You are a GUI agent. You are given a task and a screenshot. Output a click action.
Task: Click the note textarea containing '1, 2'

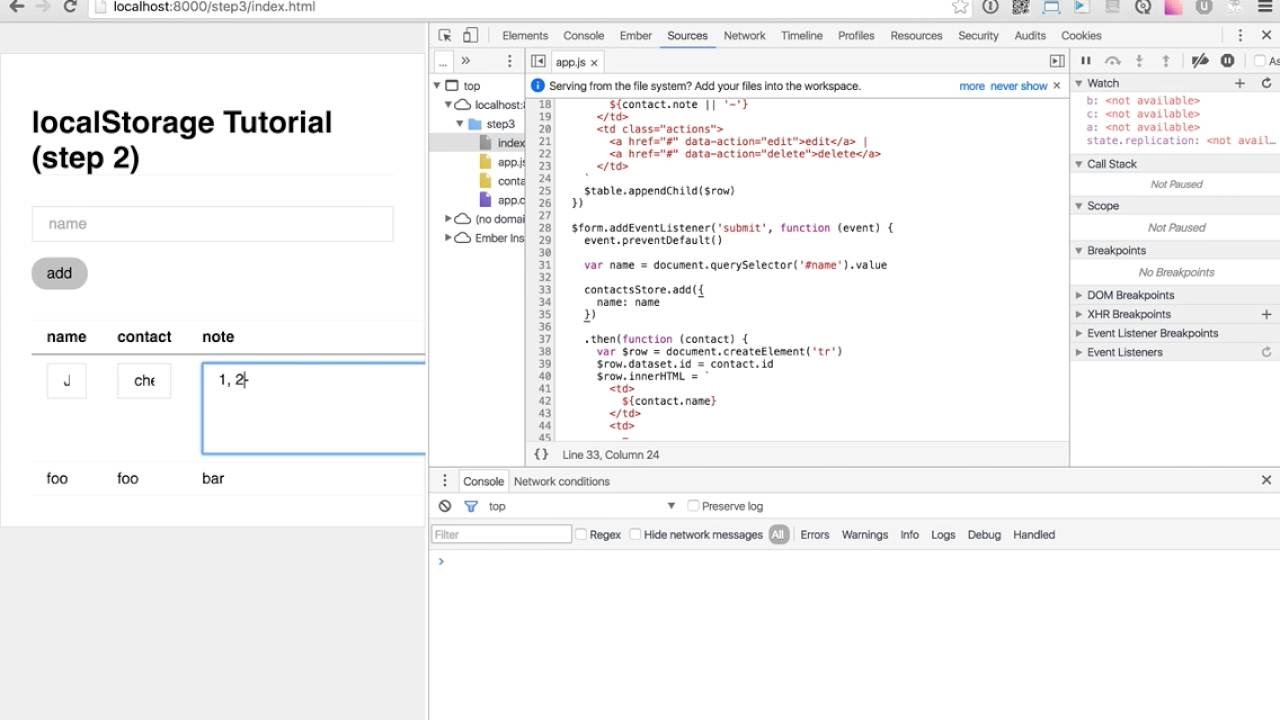coord(314,408)
